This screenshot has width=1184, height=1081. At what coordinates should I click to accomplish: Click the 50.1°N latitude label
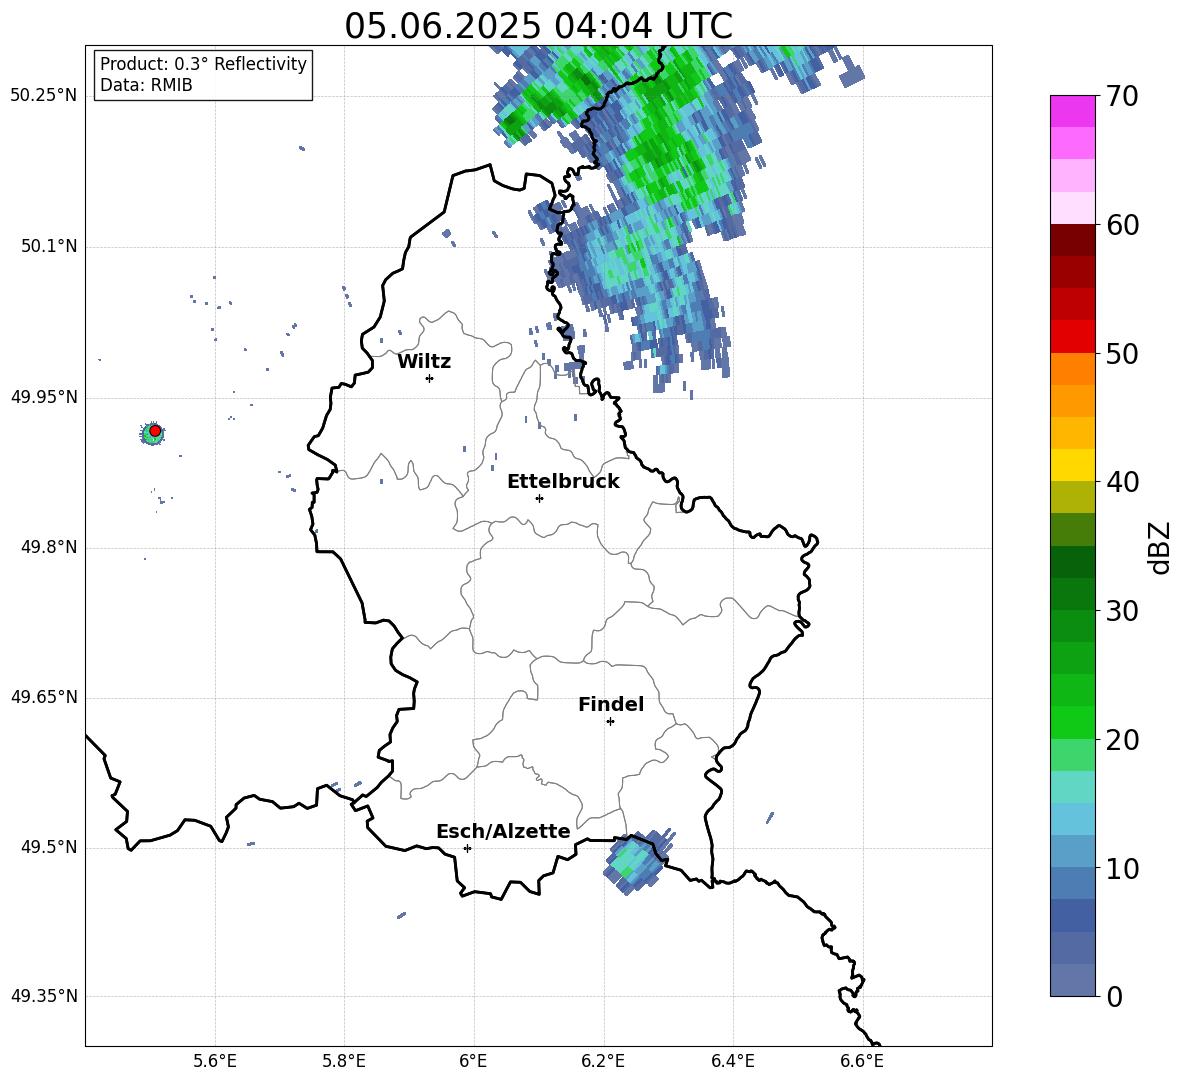coord(49,246)
